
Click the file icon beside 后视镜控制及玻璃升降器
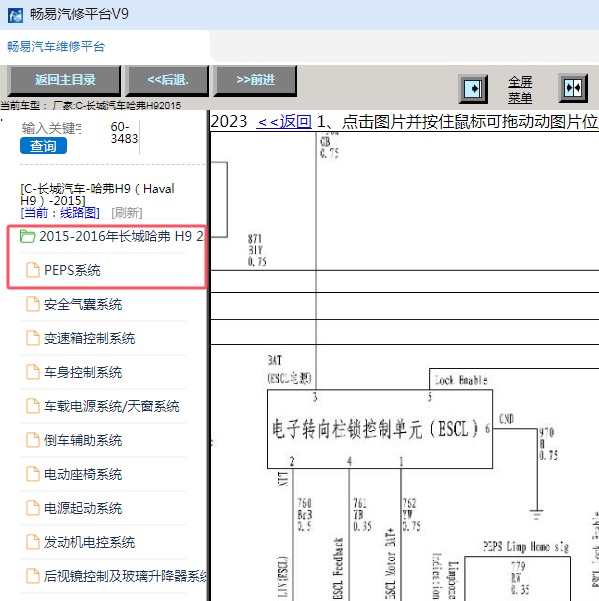[x=33, y=576]
